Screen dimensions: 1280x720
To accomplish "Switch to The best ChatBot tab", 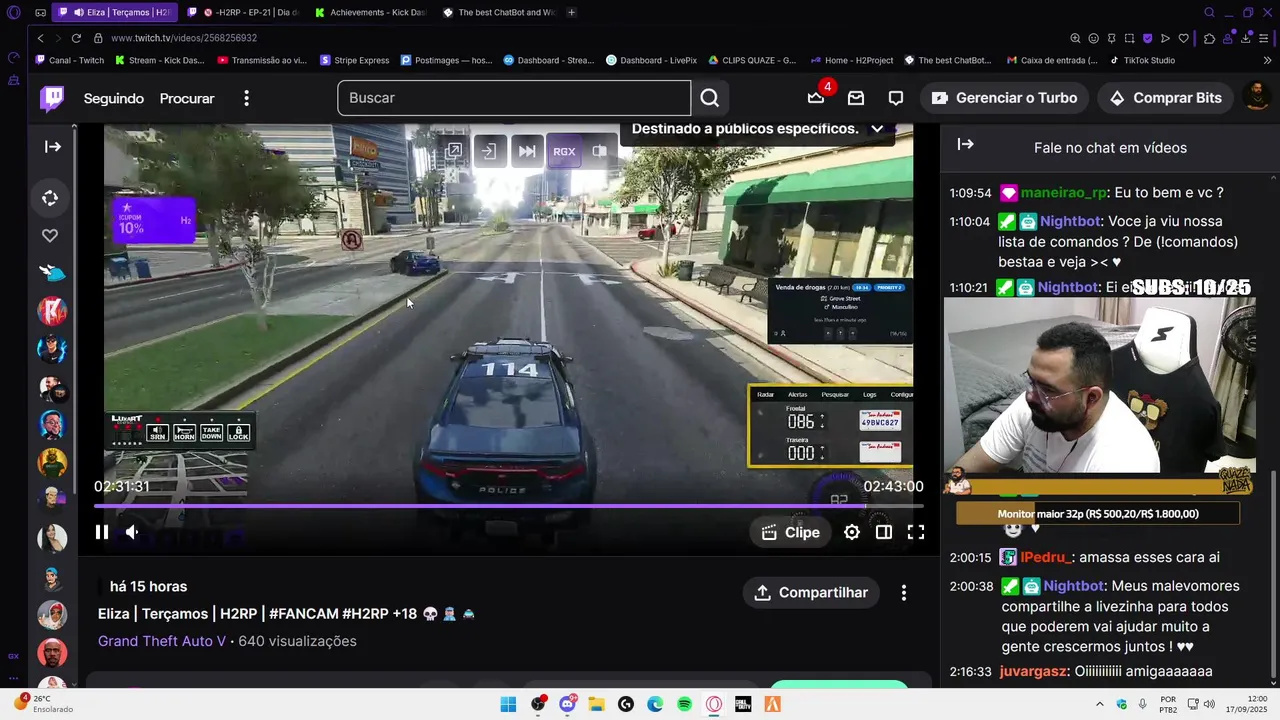I will pyautogui.click(x=498, y=12).
